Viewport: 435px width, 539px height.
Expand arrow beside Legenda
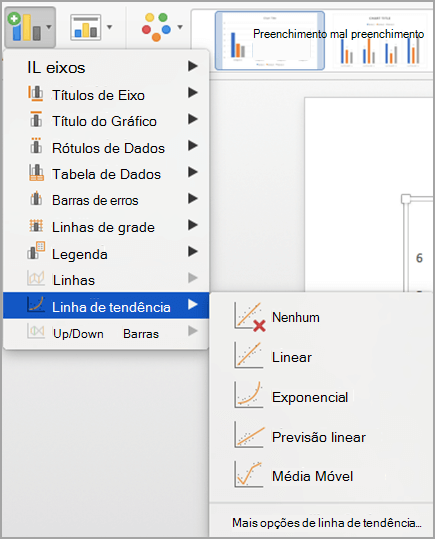(x=193, y=252)
